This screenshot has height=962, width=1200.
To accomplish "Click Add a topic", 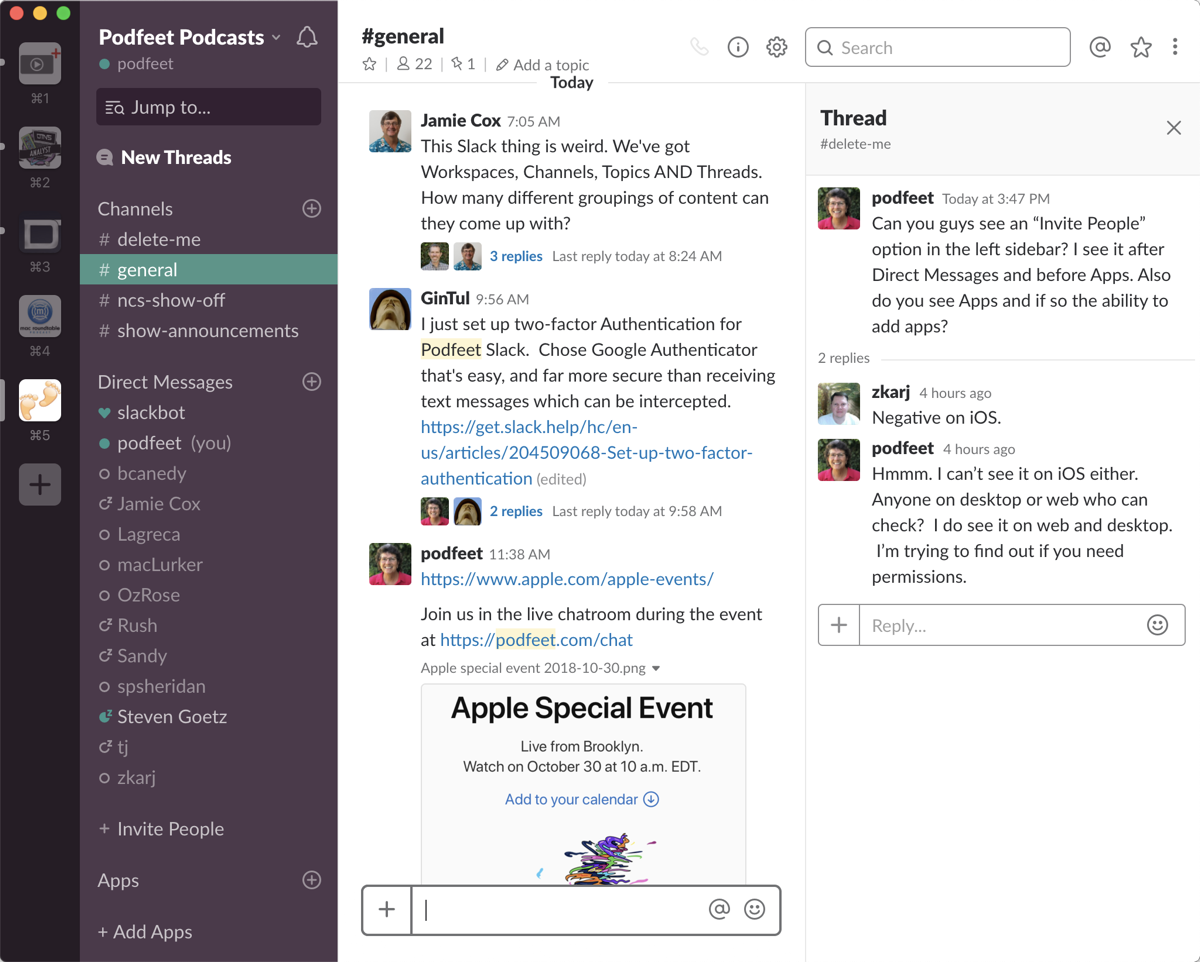I will (542, 64).
